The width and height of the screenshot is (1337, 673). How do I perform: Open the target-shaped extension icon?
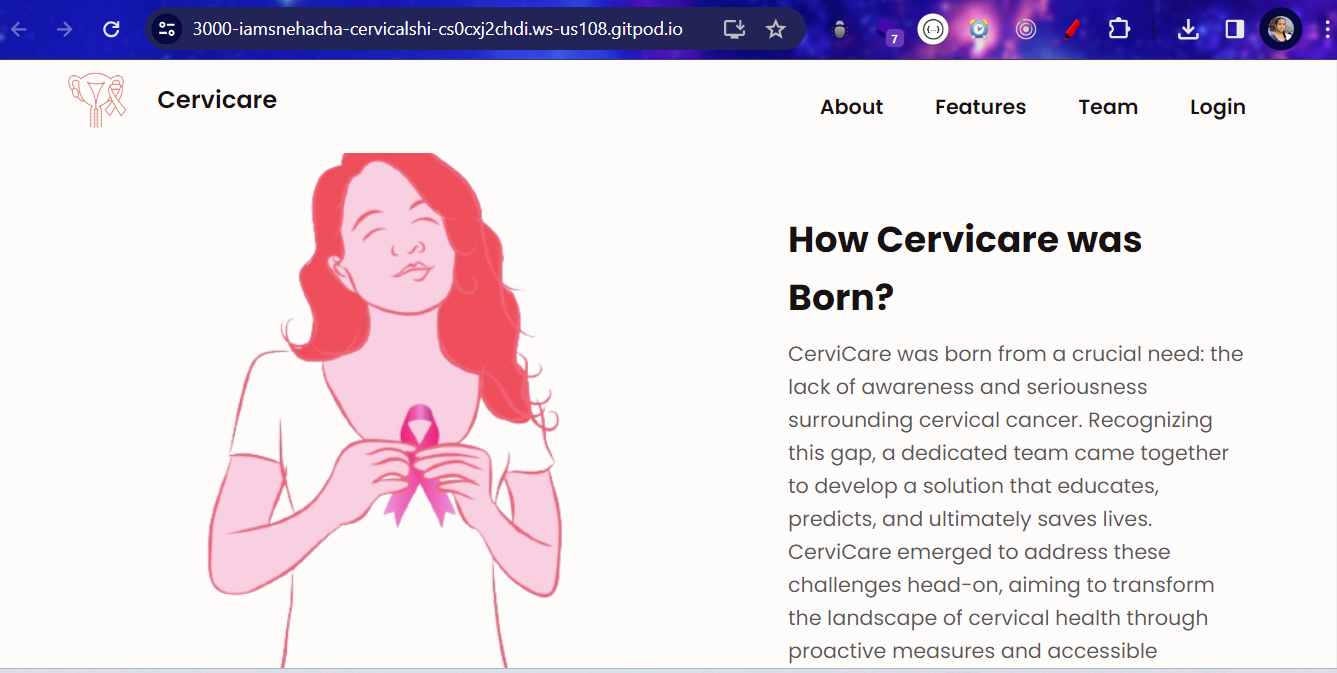1027,29
